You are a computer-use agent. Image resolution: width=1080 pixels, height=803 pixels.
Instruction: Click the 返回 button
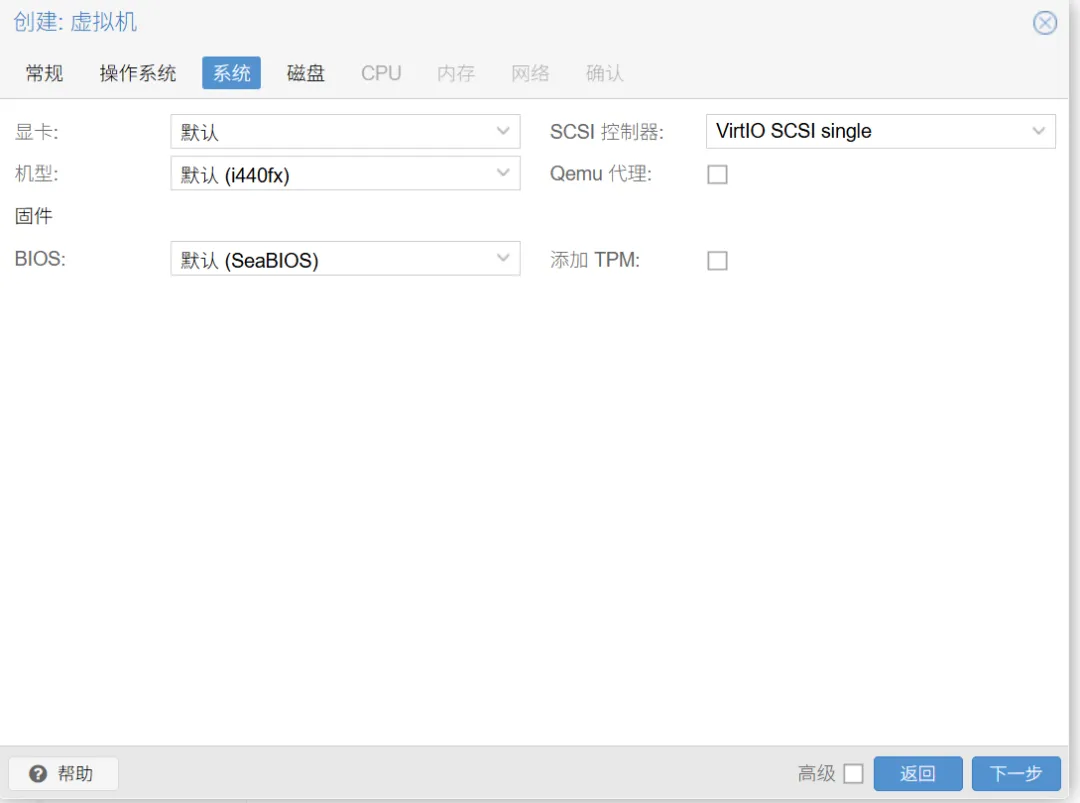click(917, 773)
